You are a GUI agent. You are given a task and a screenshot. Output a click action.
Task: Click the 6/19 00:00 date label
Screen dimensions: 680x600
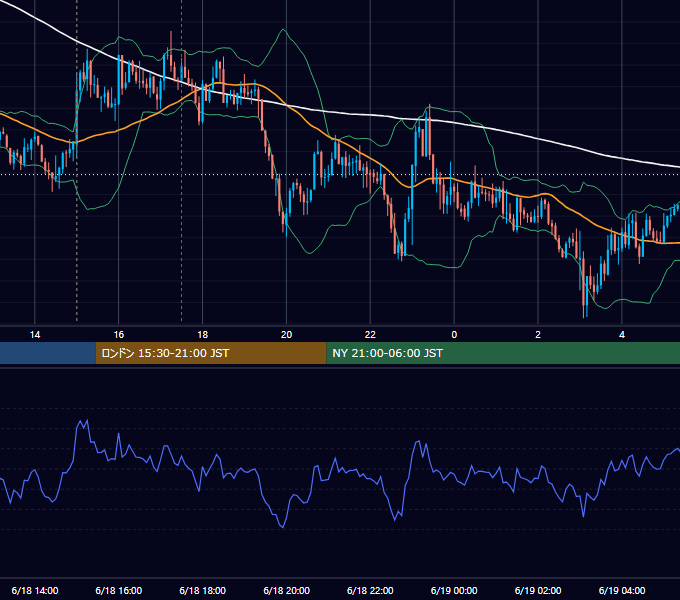click(x=454, y=590)
